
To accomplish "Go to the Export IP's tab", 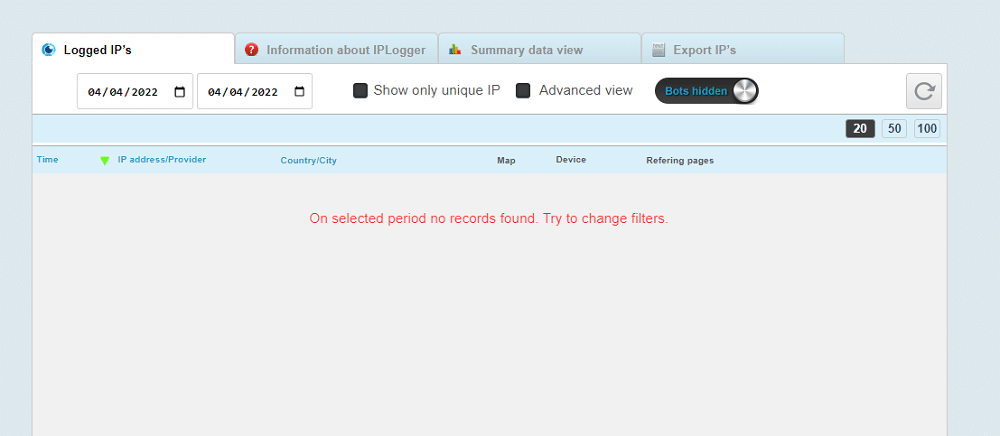I will (743, 49).
